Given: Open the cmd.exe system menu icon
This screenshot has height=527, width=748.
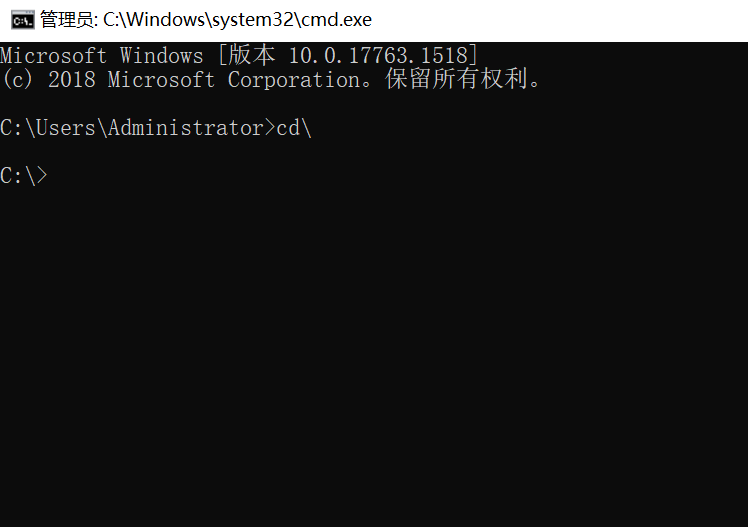Looking at the screenshot, I should 23,20.
